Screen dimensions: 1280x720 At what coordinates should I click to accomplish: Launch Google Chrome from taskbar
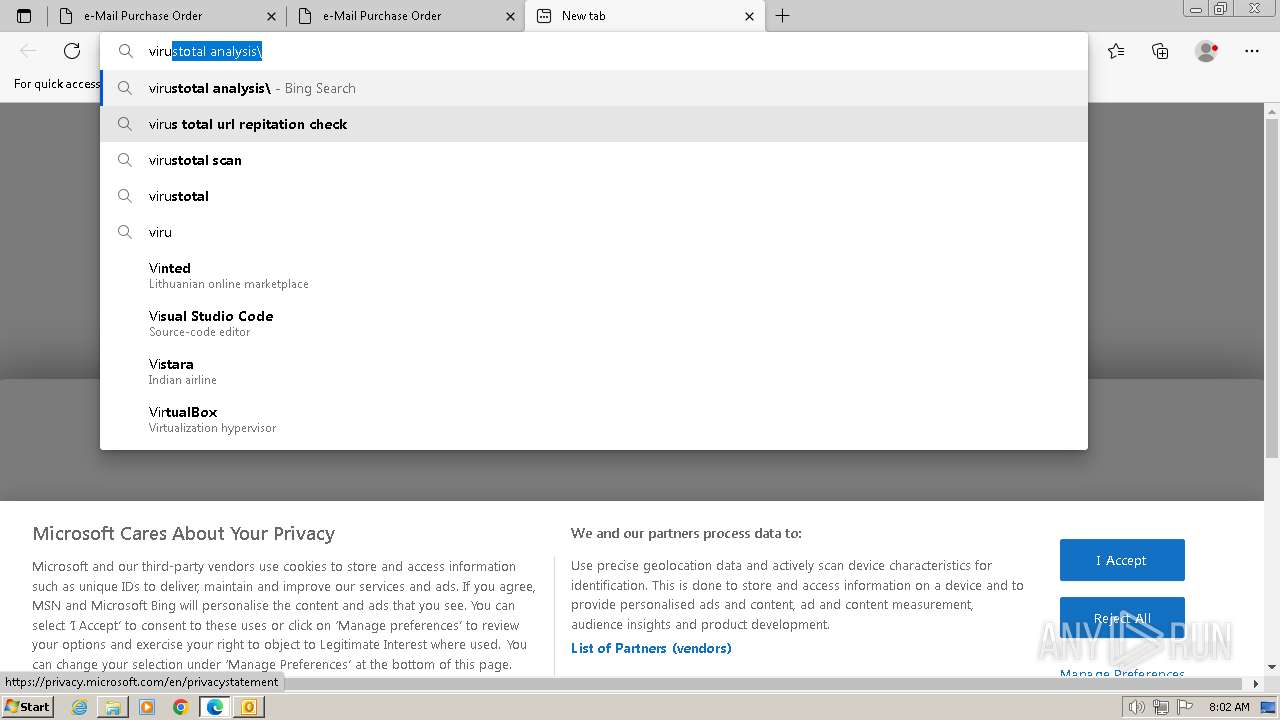[180, 707]
